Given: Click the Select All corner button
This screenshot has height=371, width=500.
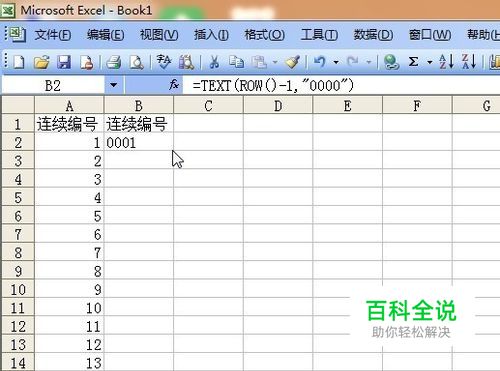Looking at the screenshot, I should coord(18,105).
